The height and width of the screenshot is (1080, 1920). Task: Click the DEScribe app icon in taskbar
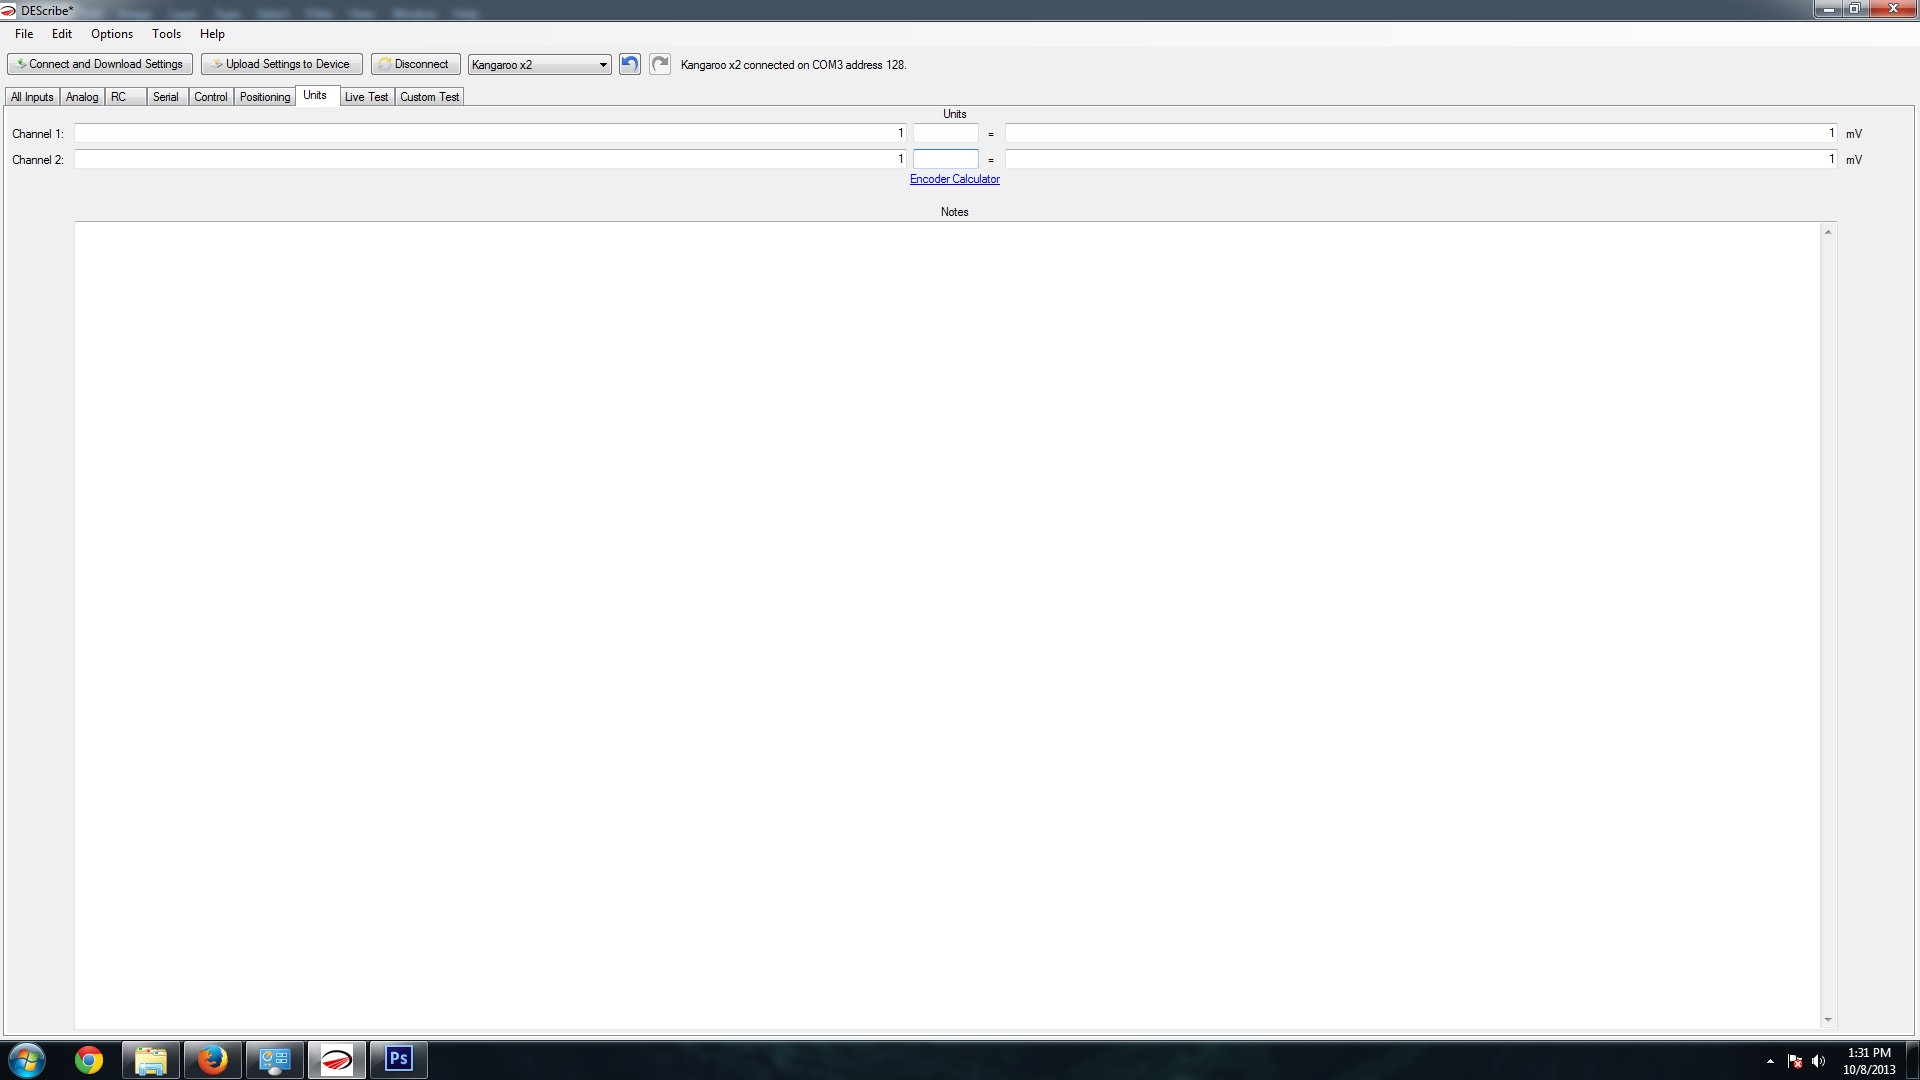pyautogui.click(x=337, y=1060)
